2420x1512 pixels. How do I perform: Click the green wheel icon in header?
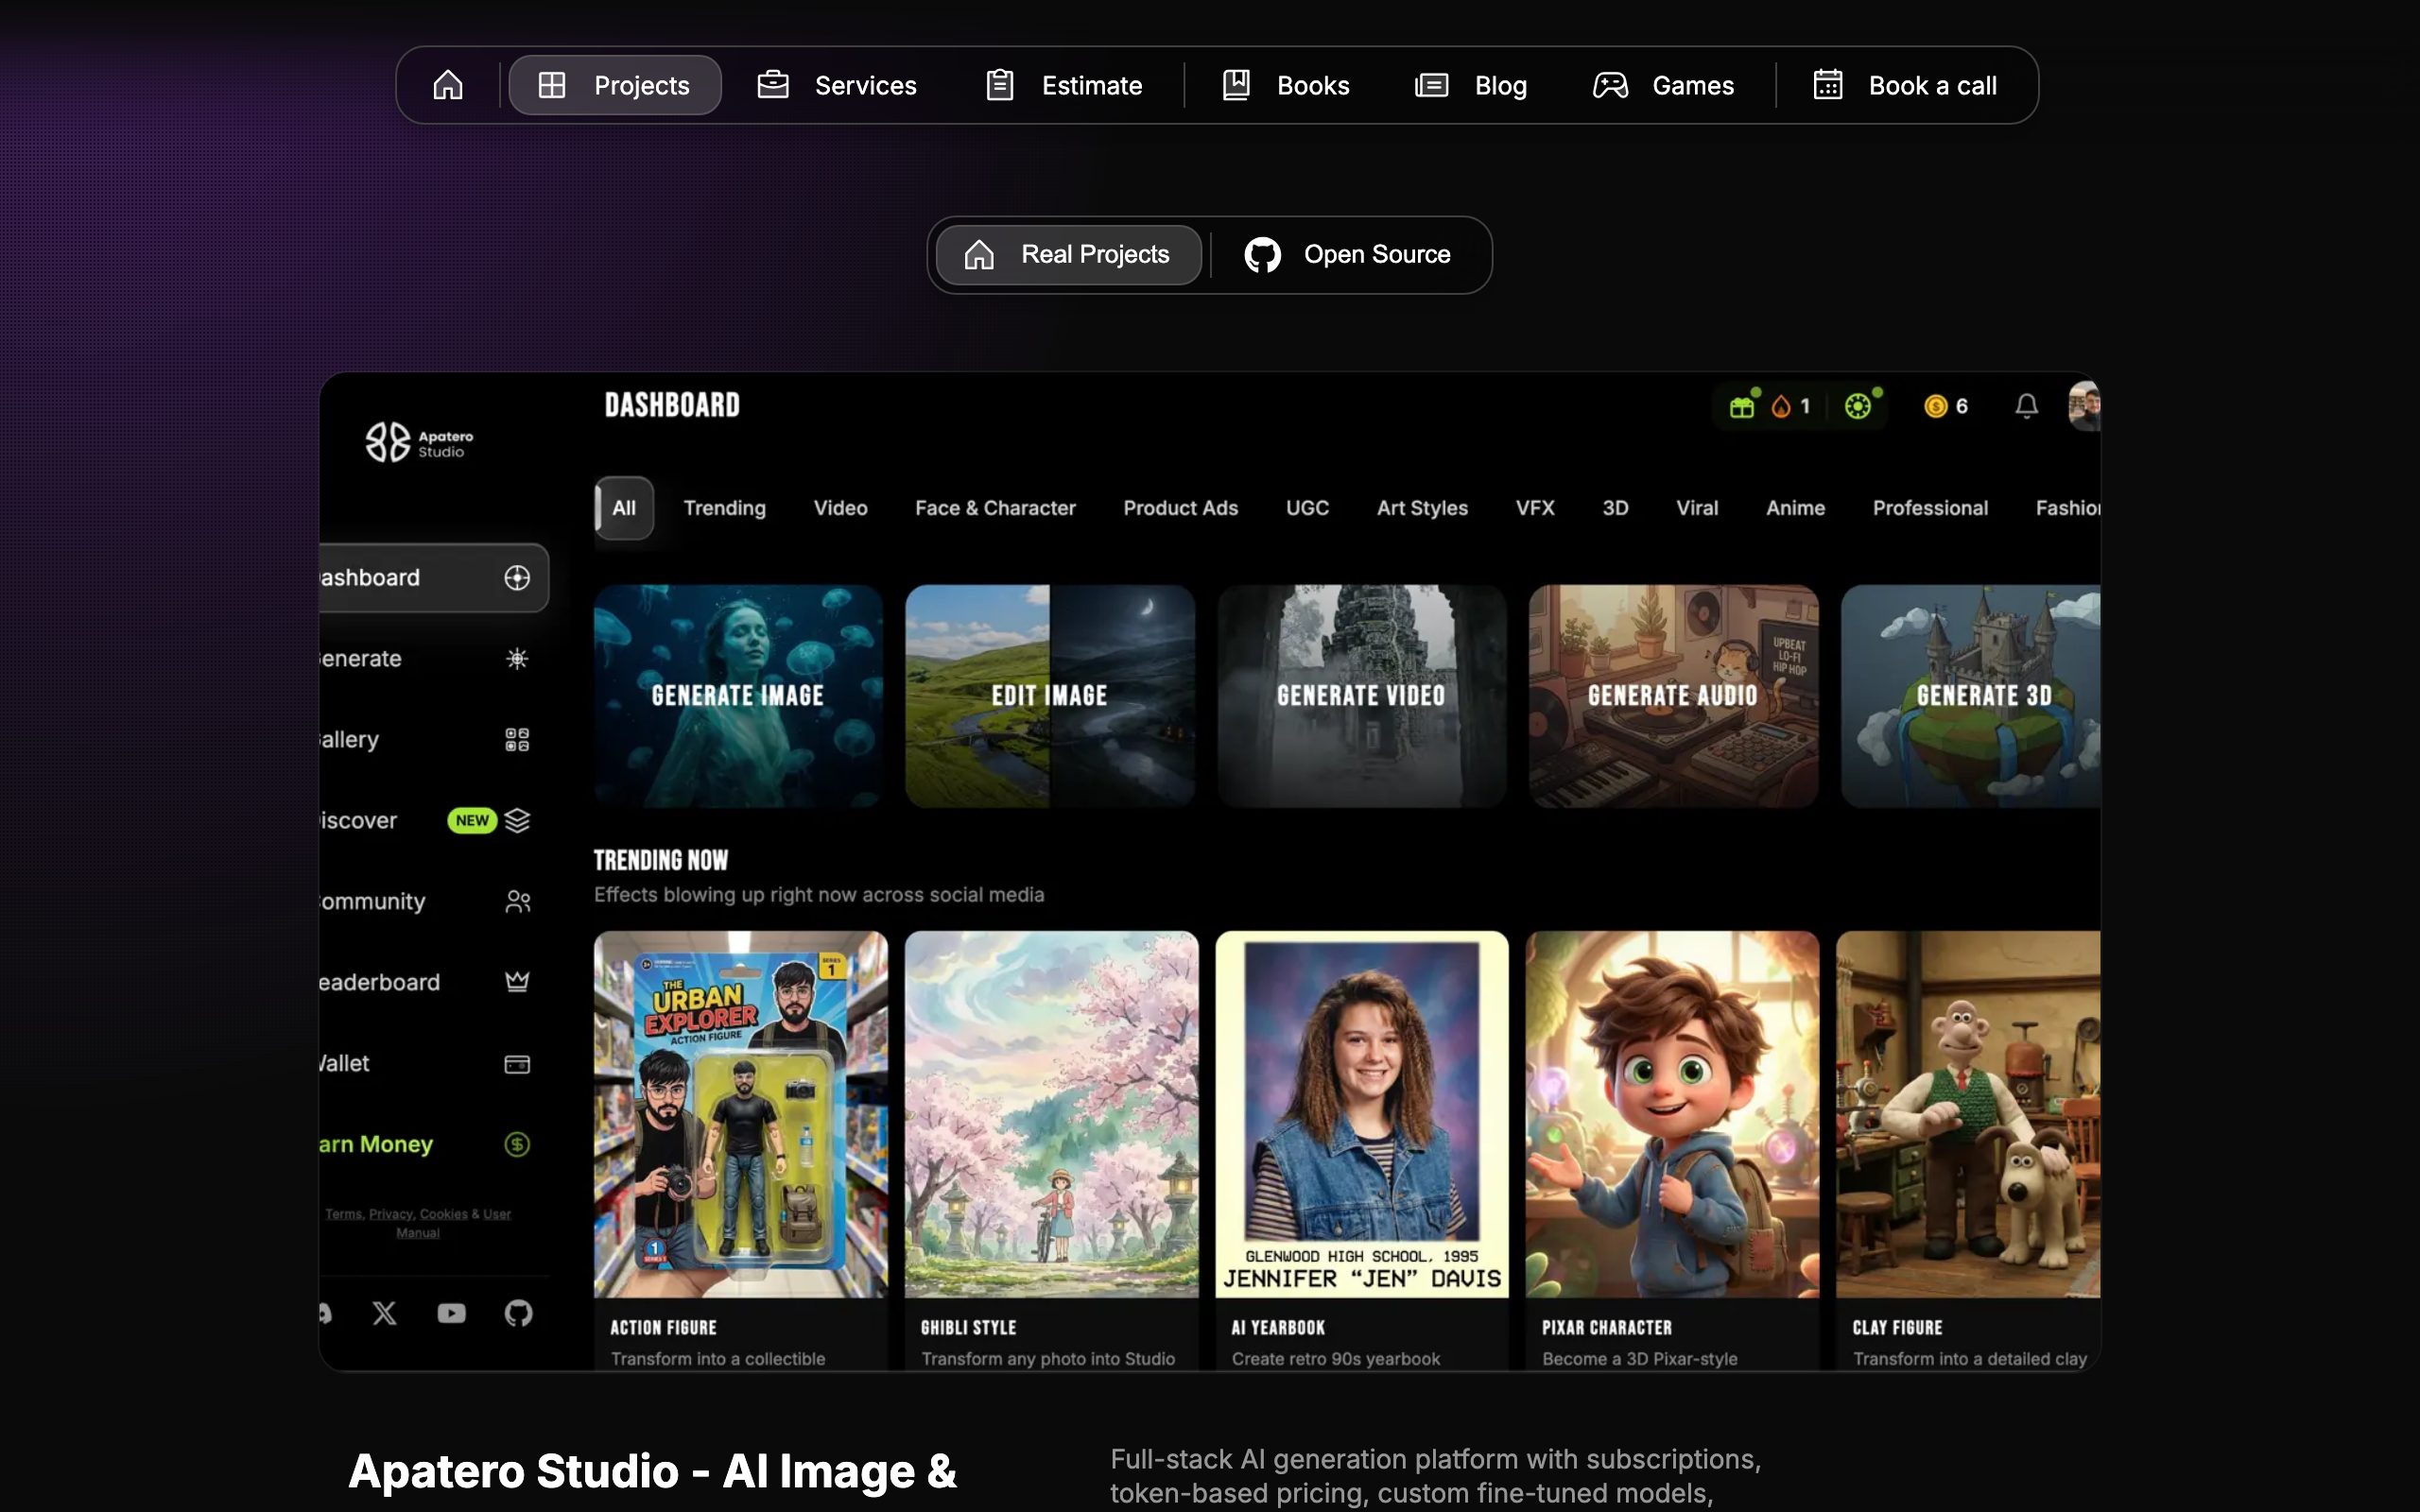pyautogui.click(x=1858, y=406)
